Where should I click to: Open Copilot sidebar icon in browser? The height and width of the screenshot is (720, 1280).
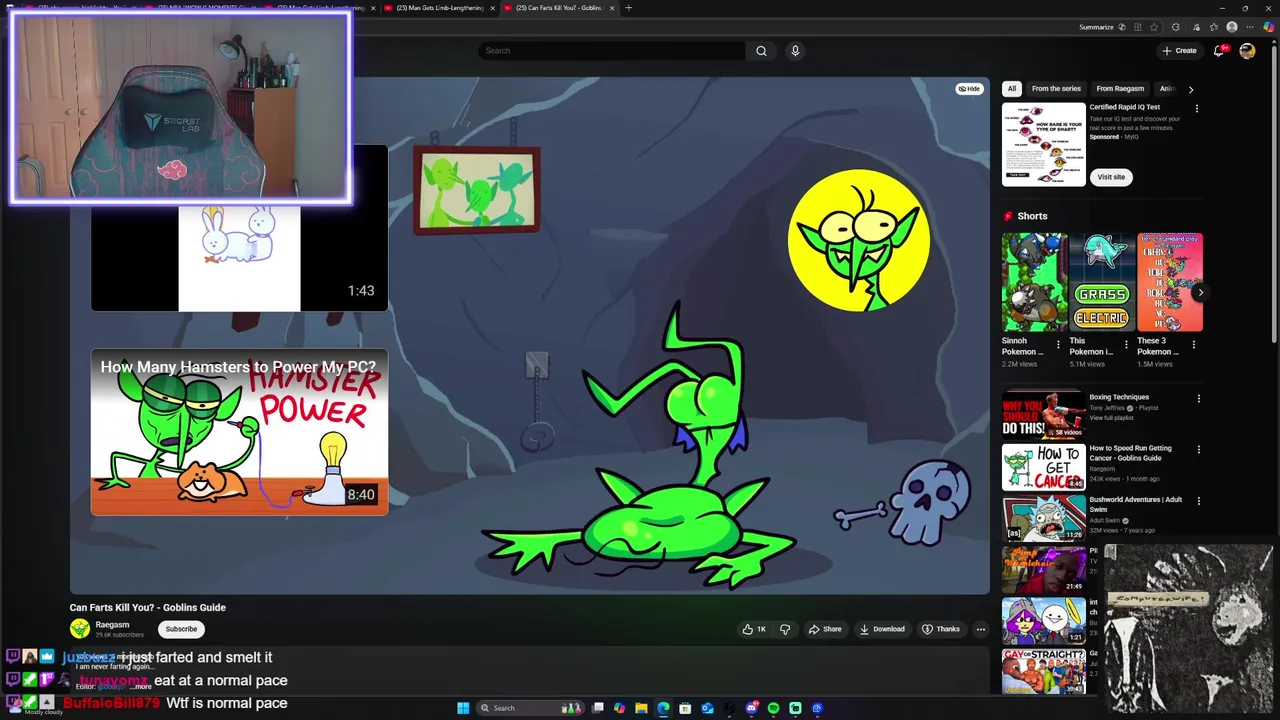click(1270, 27)
